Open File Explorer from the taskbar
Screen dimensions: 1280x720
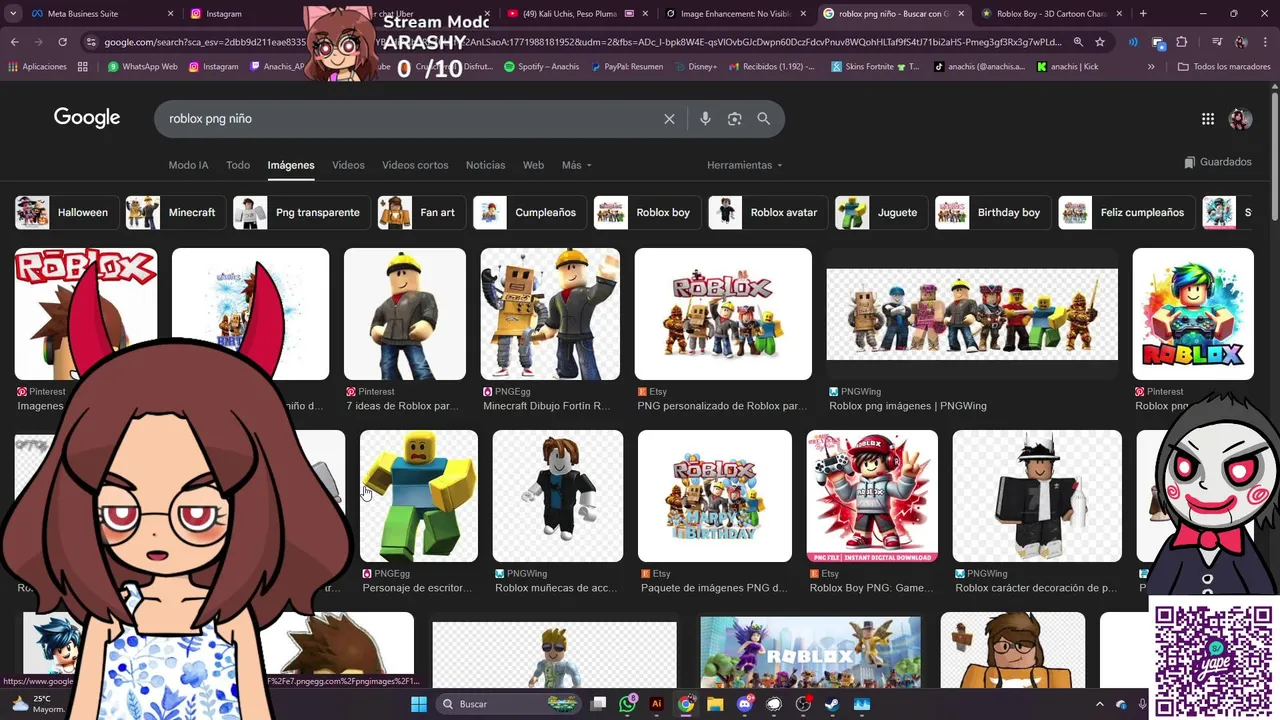pos(715,704)
